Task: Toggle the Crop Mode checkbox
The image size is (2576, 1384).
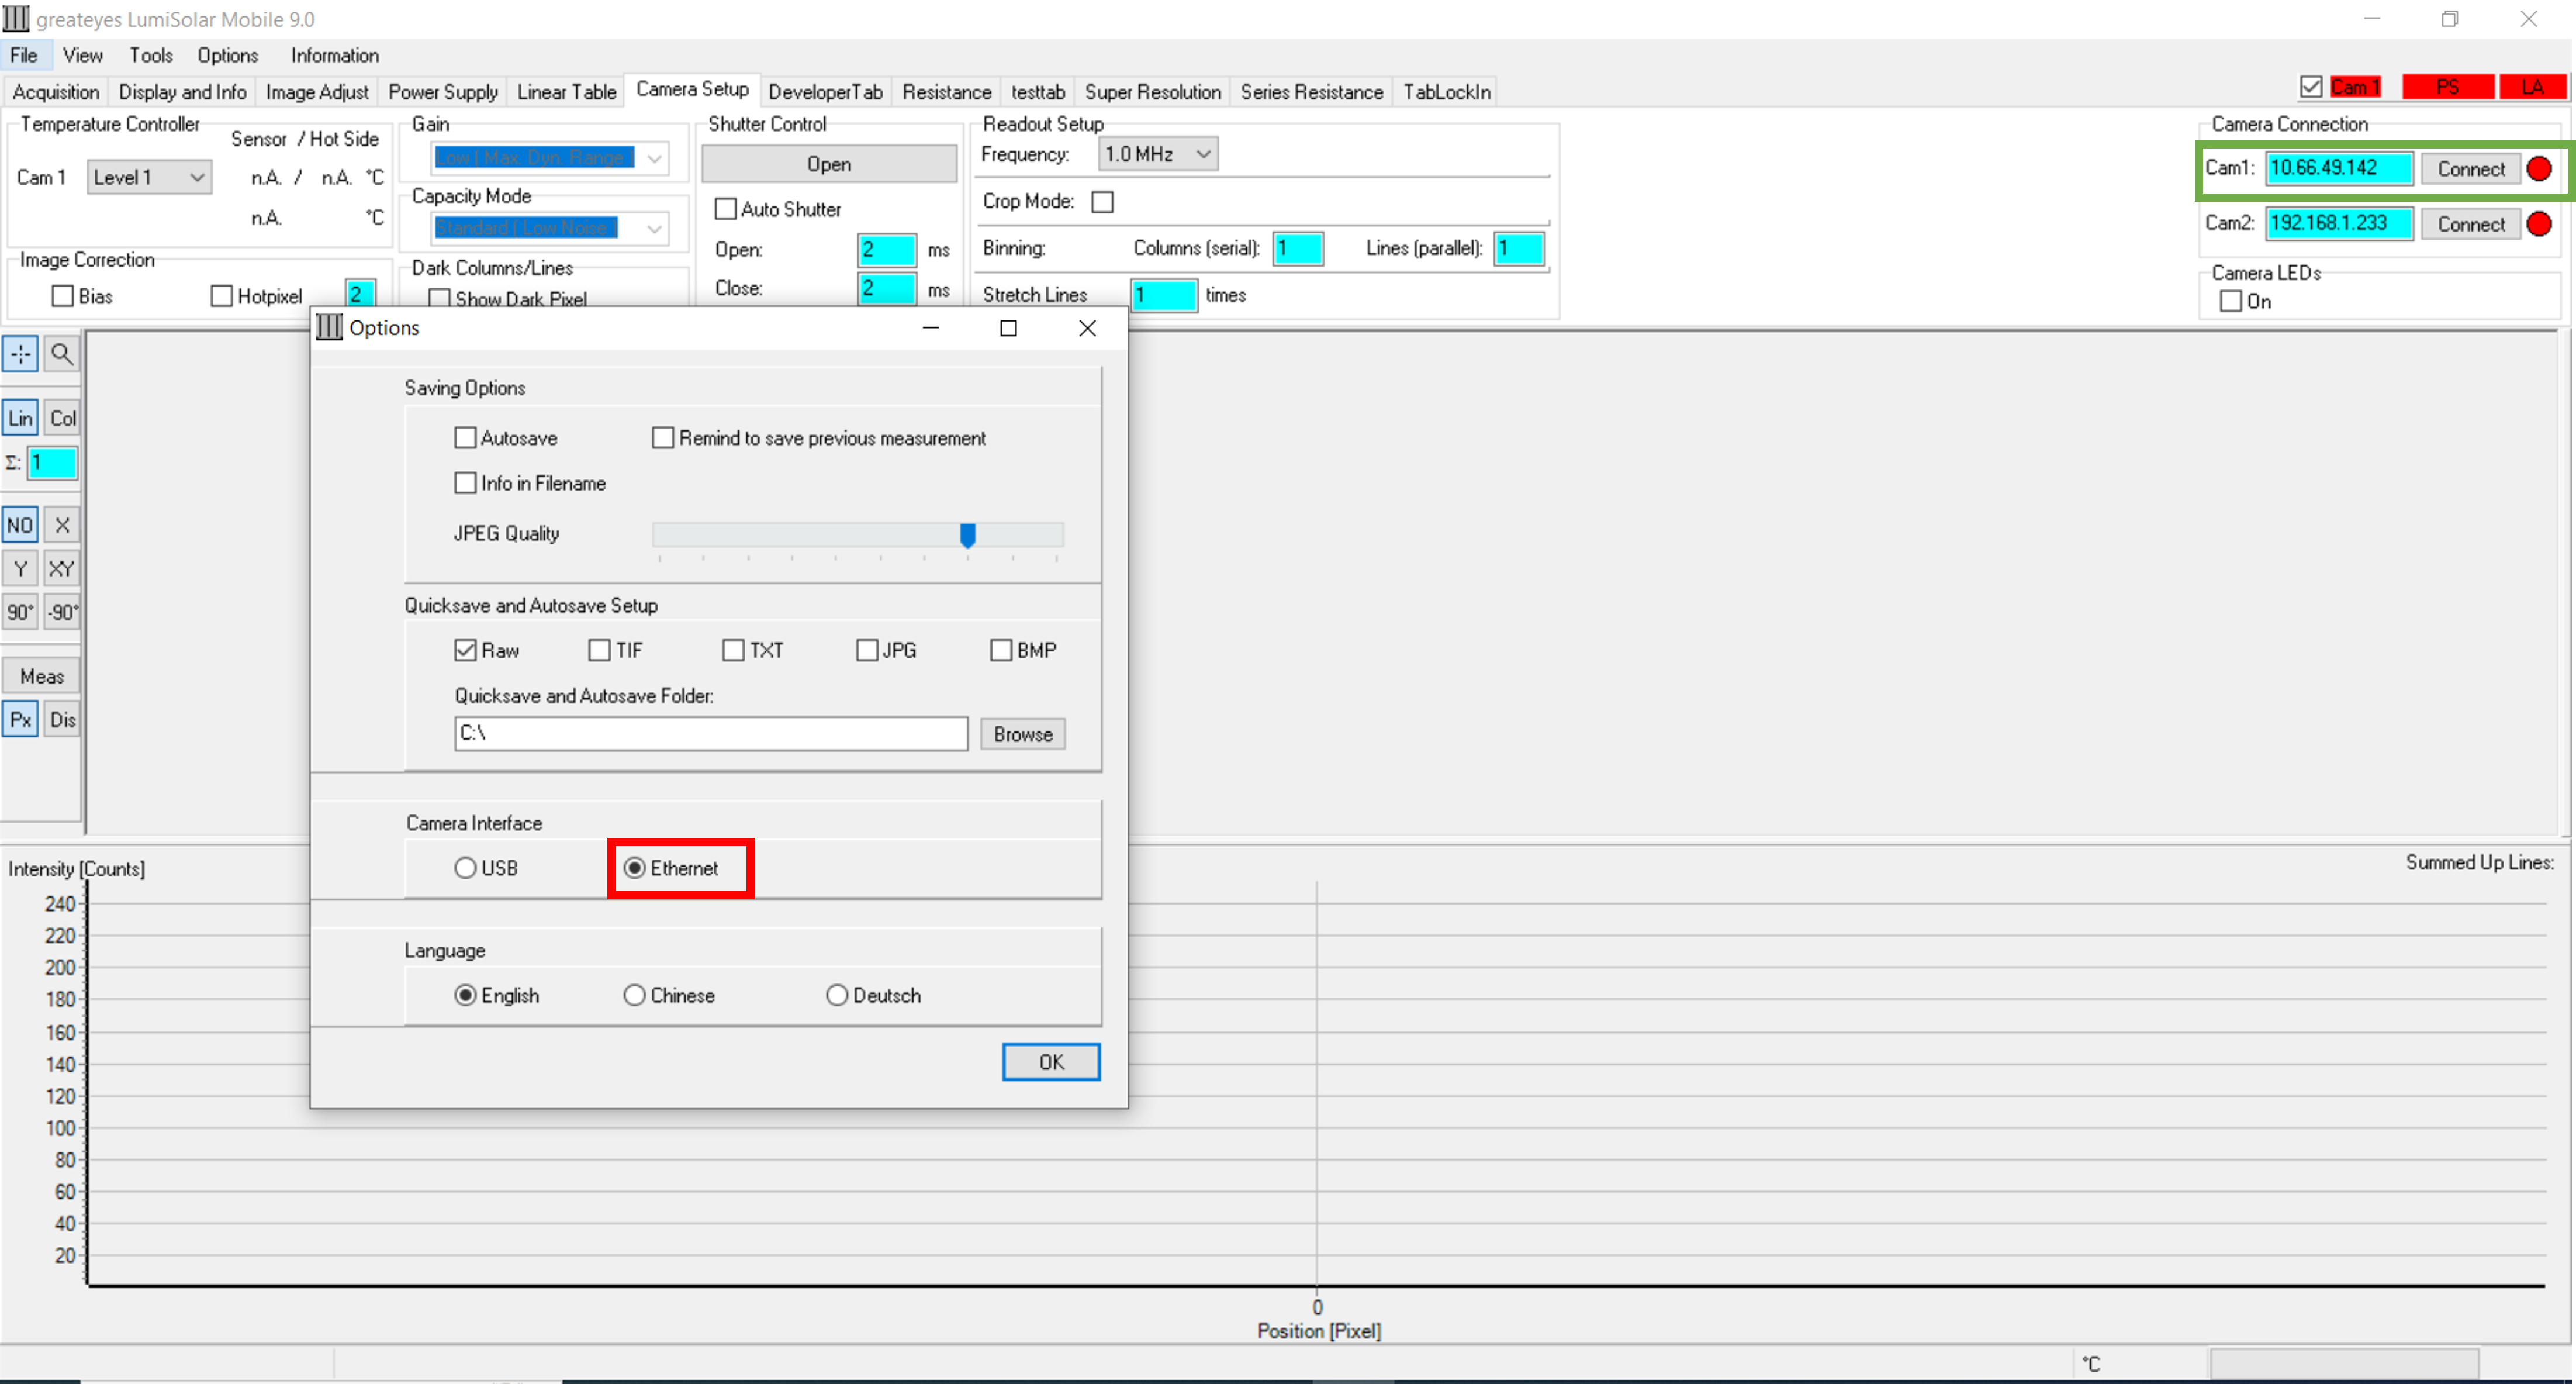Action: coord(1102,202)
